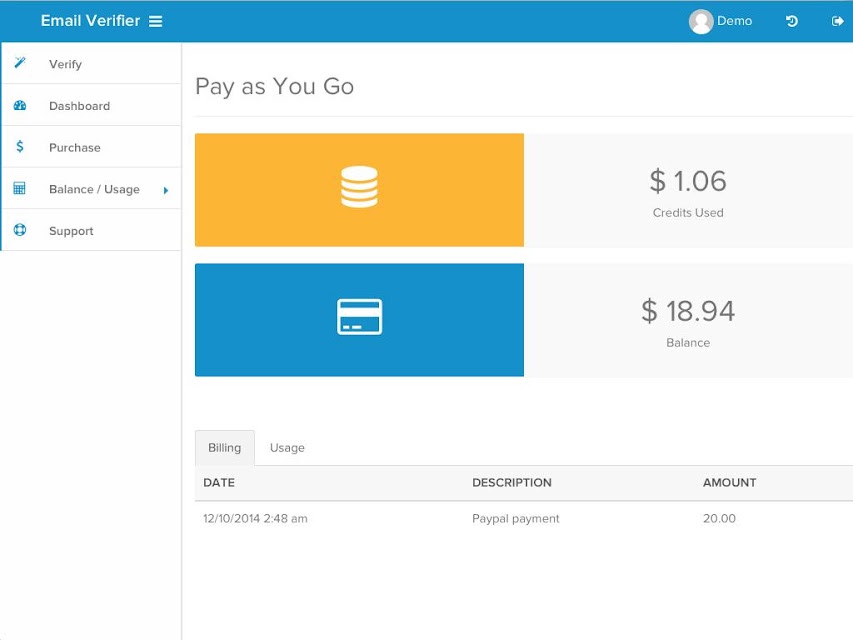The height and width of the screenshot is (640, 853).
Task: Click the Purchase dollar sign icon
Action: click(x=20, y=146)
